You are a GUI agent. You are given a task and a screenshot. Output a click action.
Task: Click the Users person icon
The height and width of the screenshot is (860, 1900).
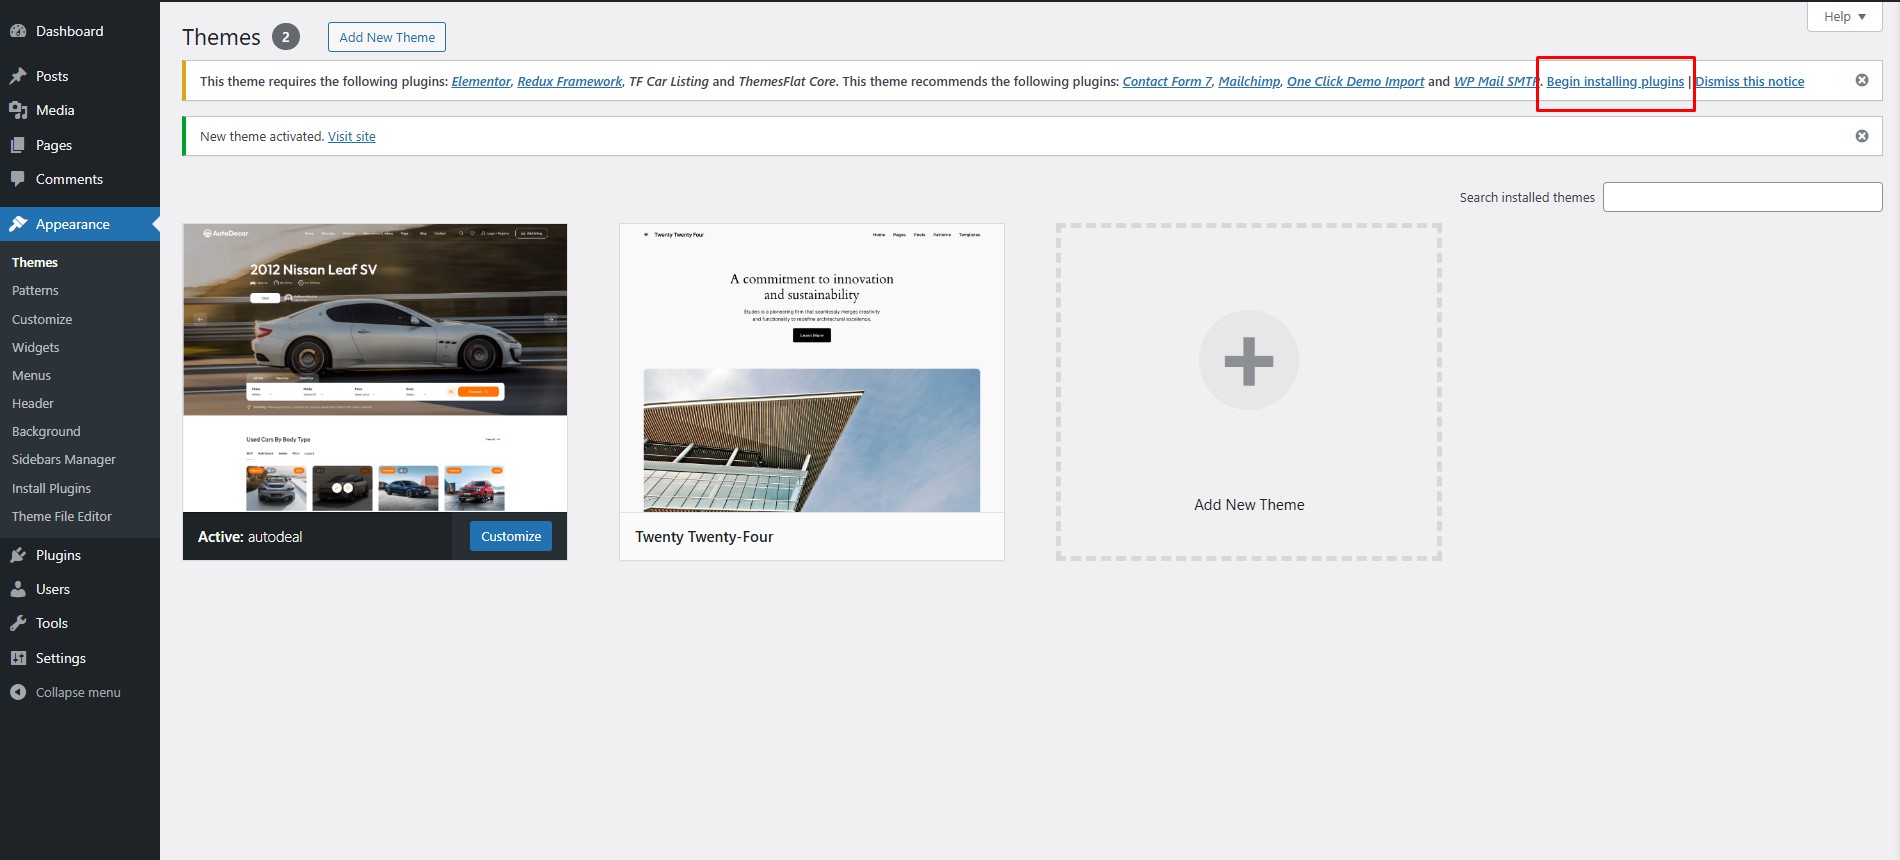tap(18, 589)
